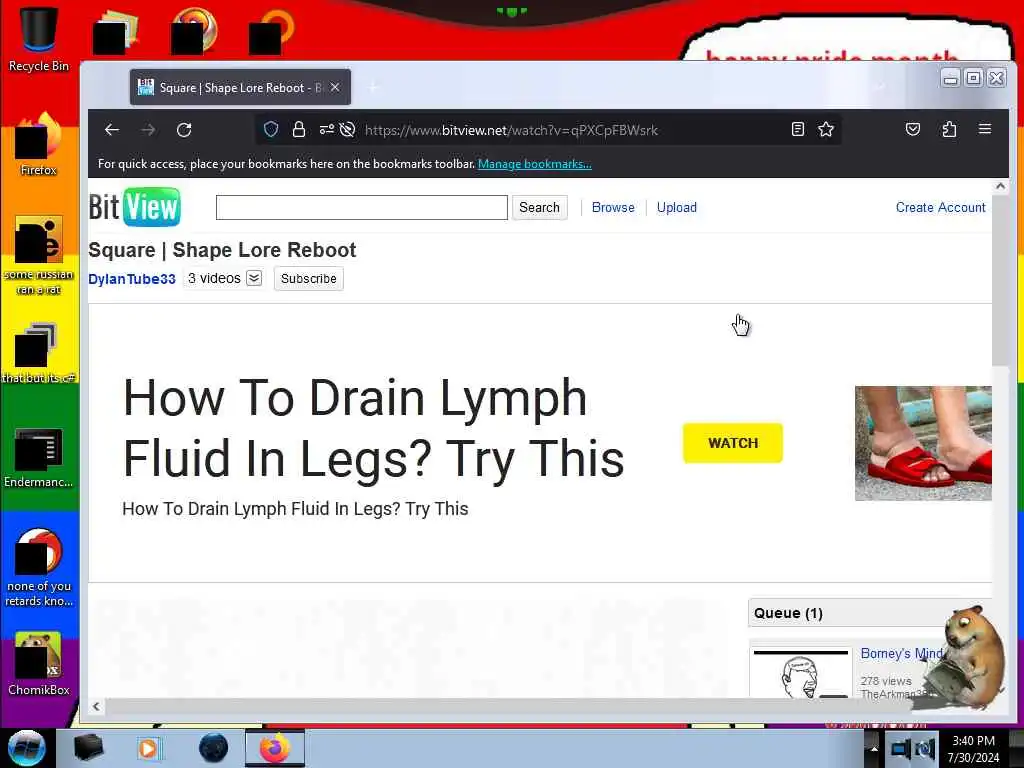
Task: Reload the current BitView page
Action: tap(184, 130)
